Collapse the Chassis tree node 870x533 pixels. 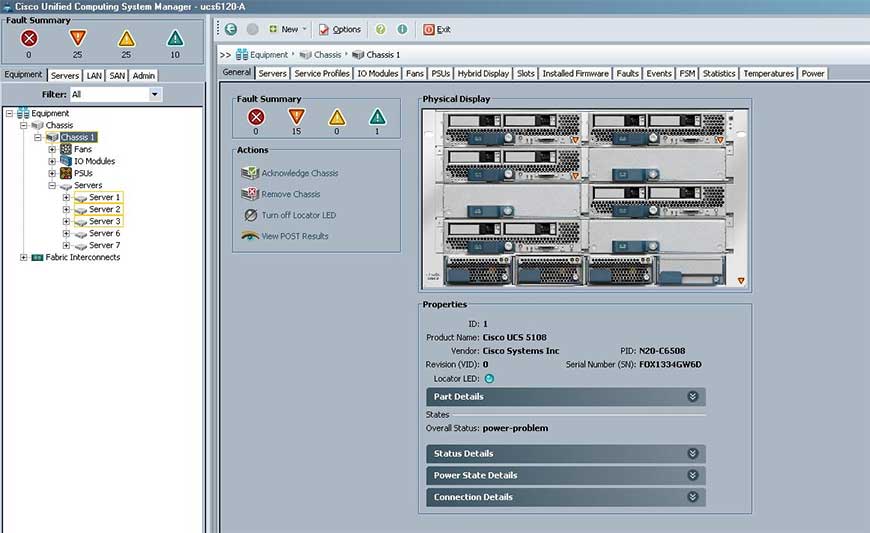coord(24,125)
